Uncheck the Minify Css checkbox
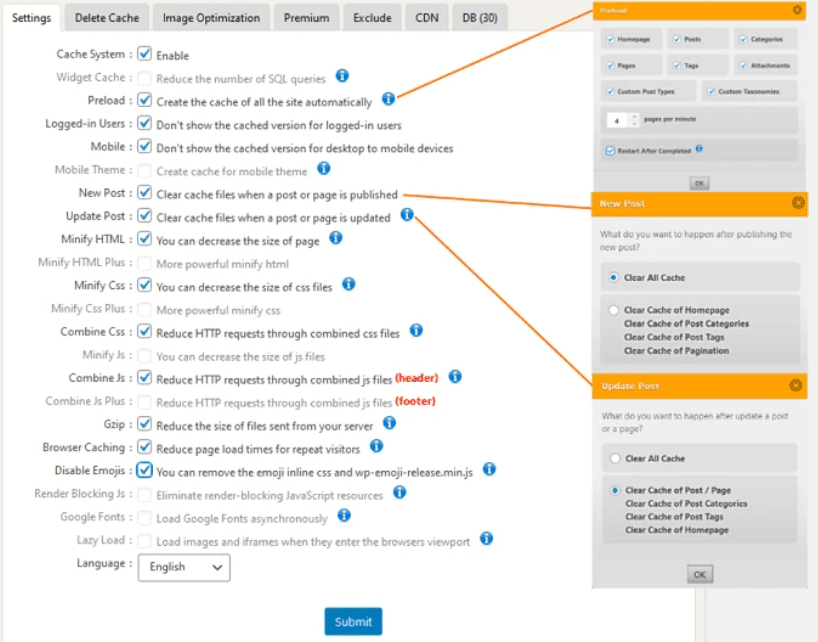Viewport: 818px width, 642px height. point(145,285)
